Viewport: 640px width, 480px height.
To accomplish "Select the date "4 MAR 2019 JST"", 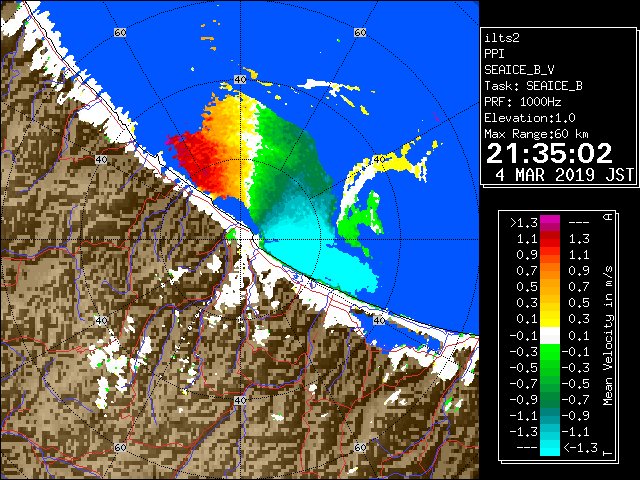I will 564,175.
